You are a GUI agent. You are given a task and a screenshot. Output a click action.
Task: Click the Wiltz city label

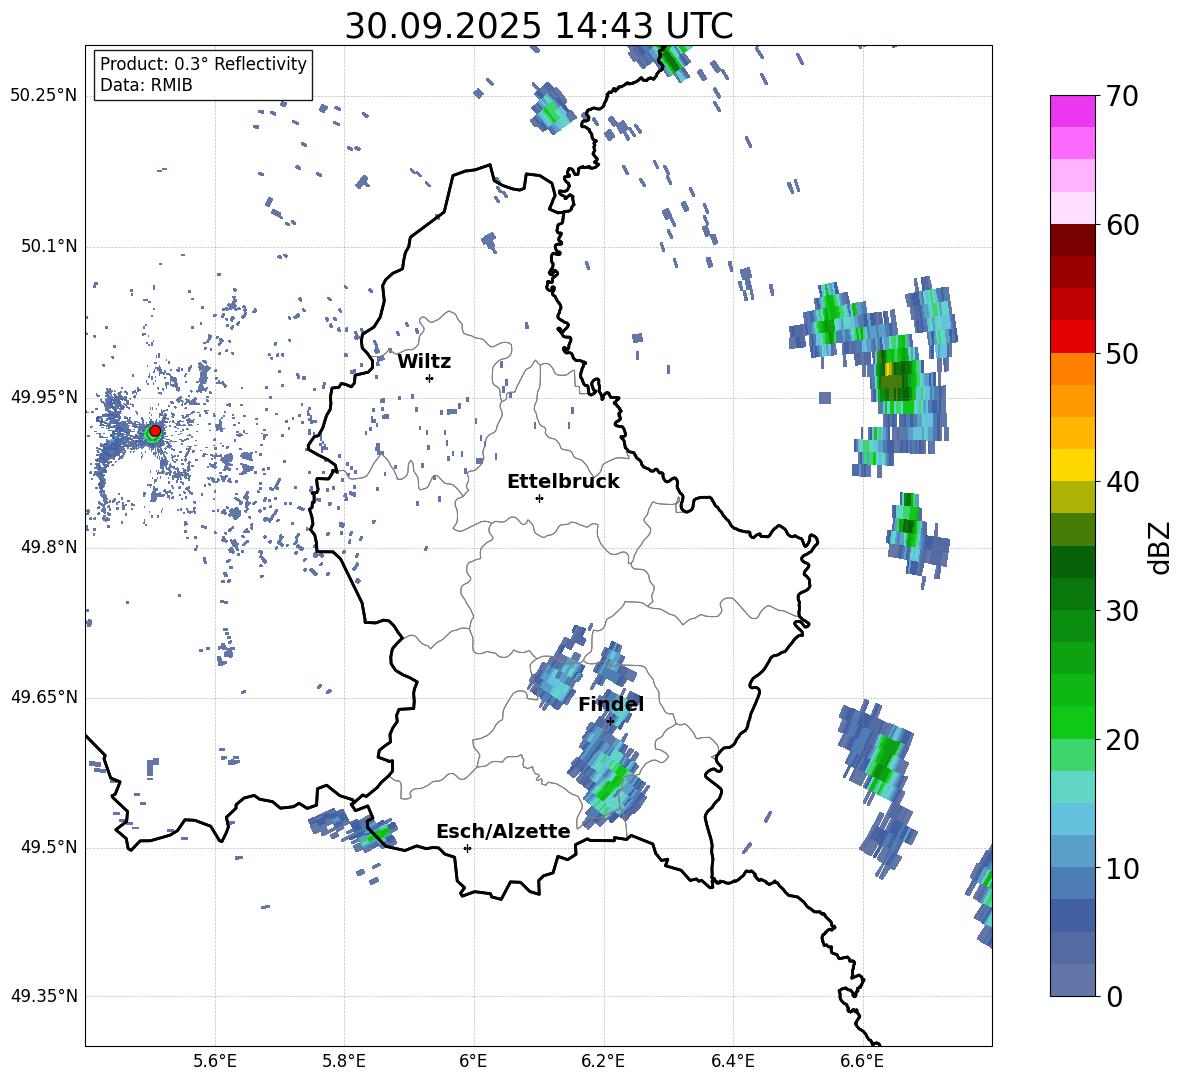click(x=424, y=362)
